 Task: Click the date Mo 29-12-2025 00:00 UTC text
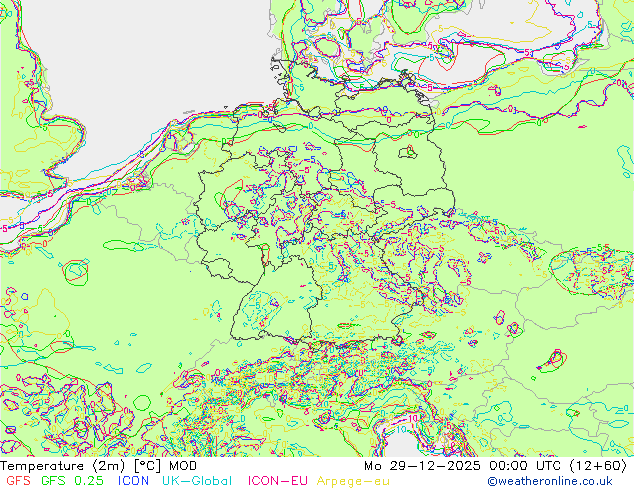462,466
